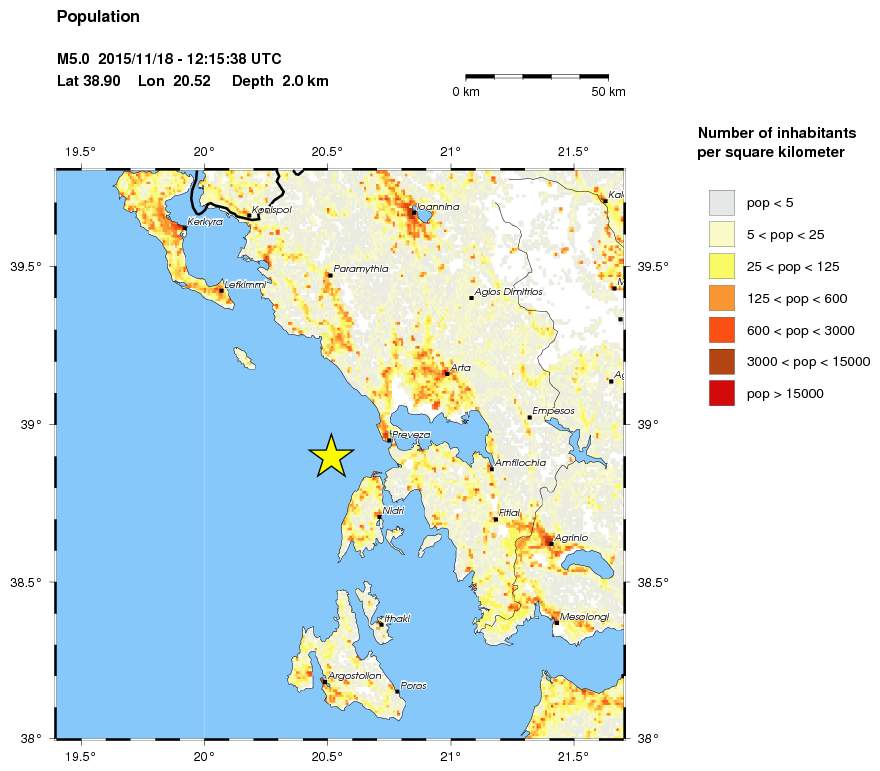Screen dimensions: 880x771
Task: Select the Ioannina city marker
Action: pyautogui.click(x=413, y=212)
